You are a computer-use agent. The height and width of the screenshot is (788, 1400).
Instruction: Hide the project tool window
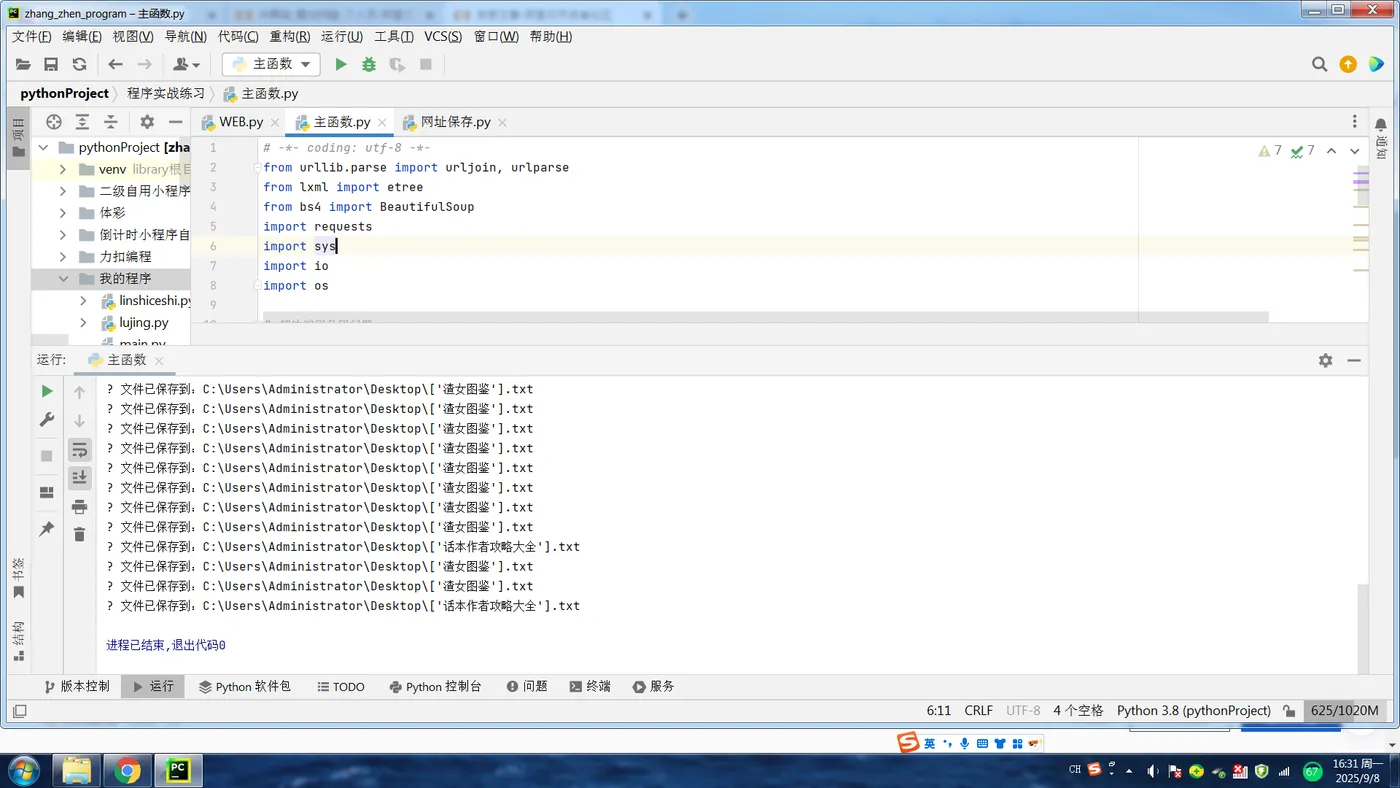(175, 122)
